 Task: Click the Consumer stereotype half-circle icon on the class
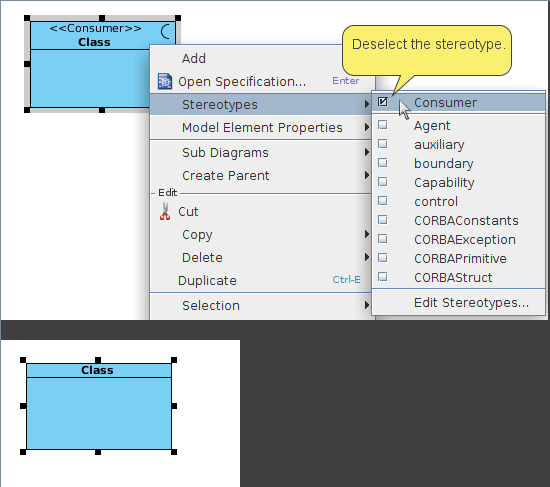[x=166, y=32]
